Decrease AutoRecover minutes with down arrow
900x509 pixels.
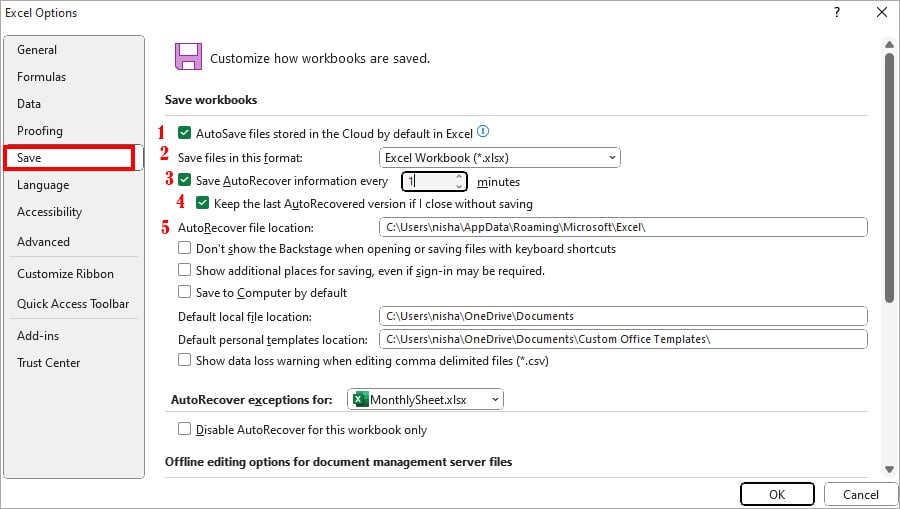459,186
